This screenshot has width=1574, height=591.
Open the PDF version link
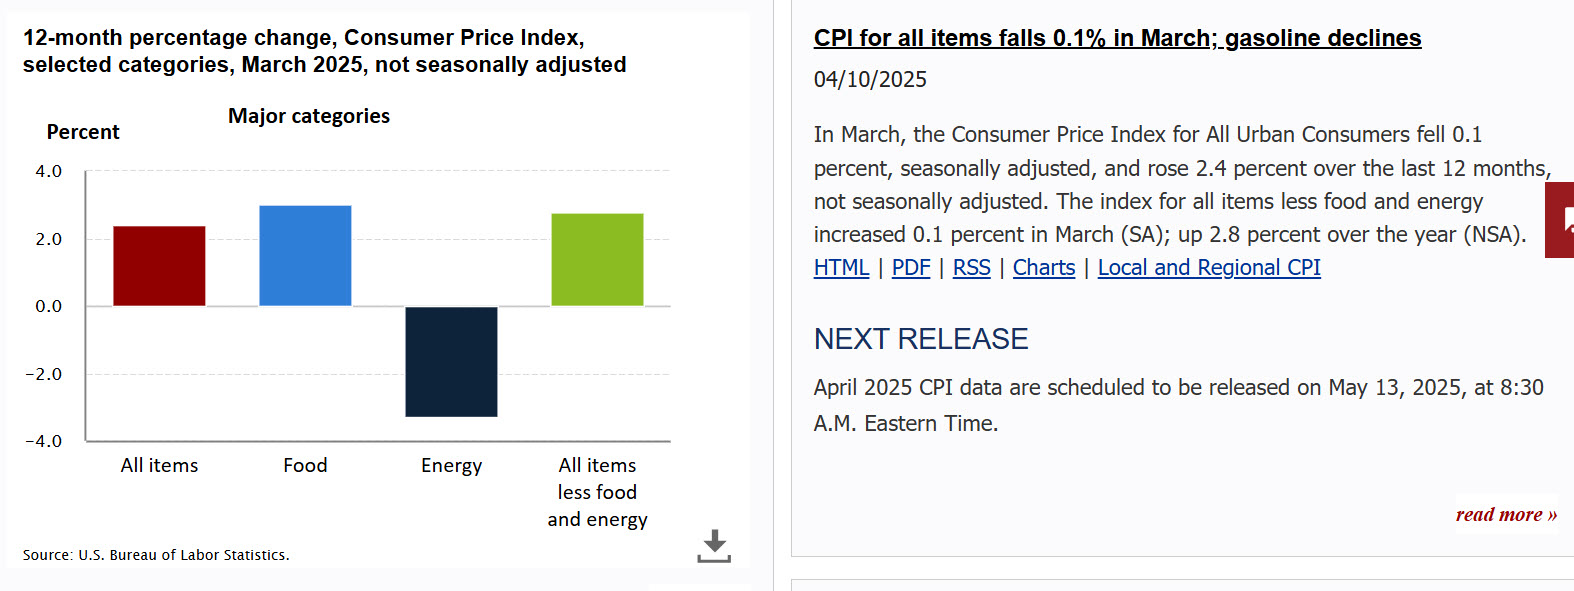tap(911, 268)
